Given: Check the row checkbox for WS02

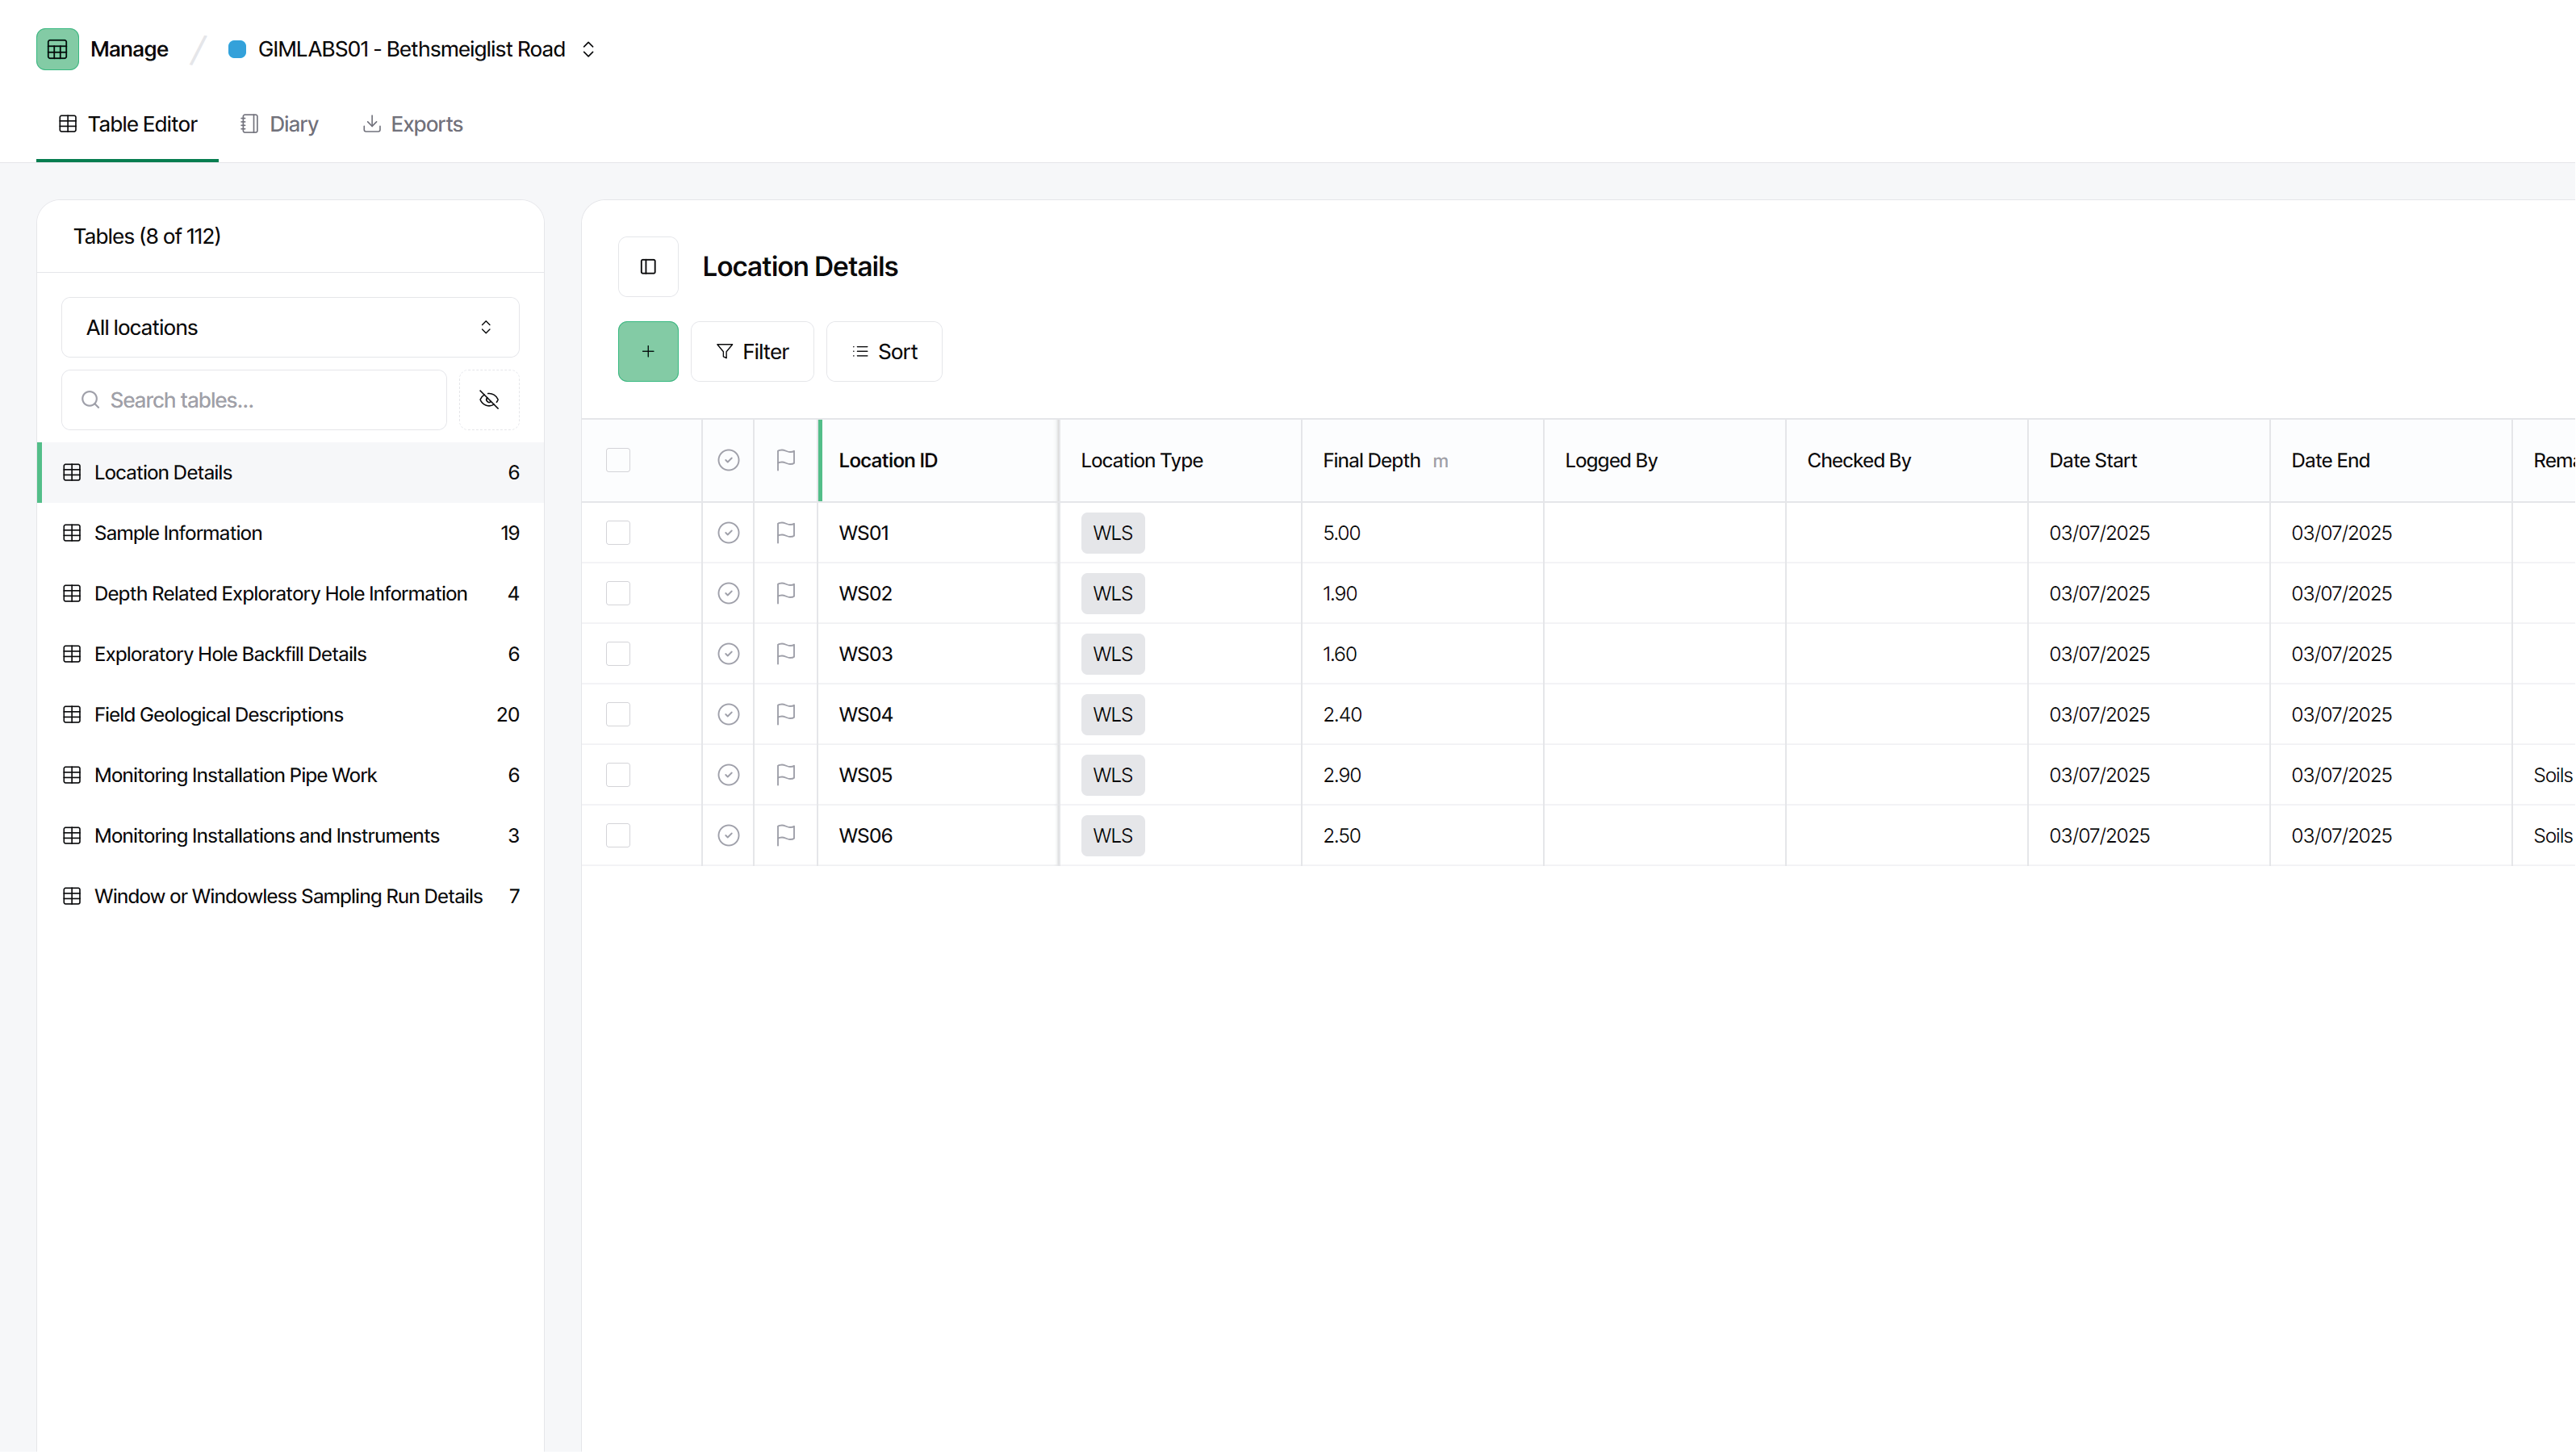Looking at the screenshot, I should point(618,593).
